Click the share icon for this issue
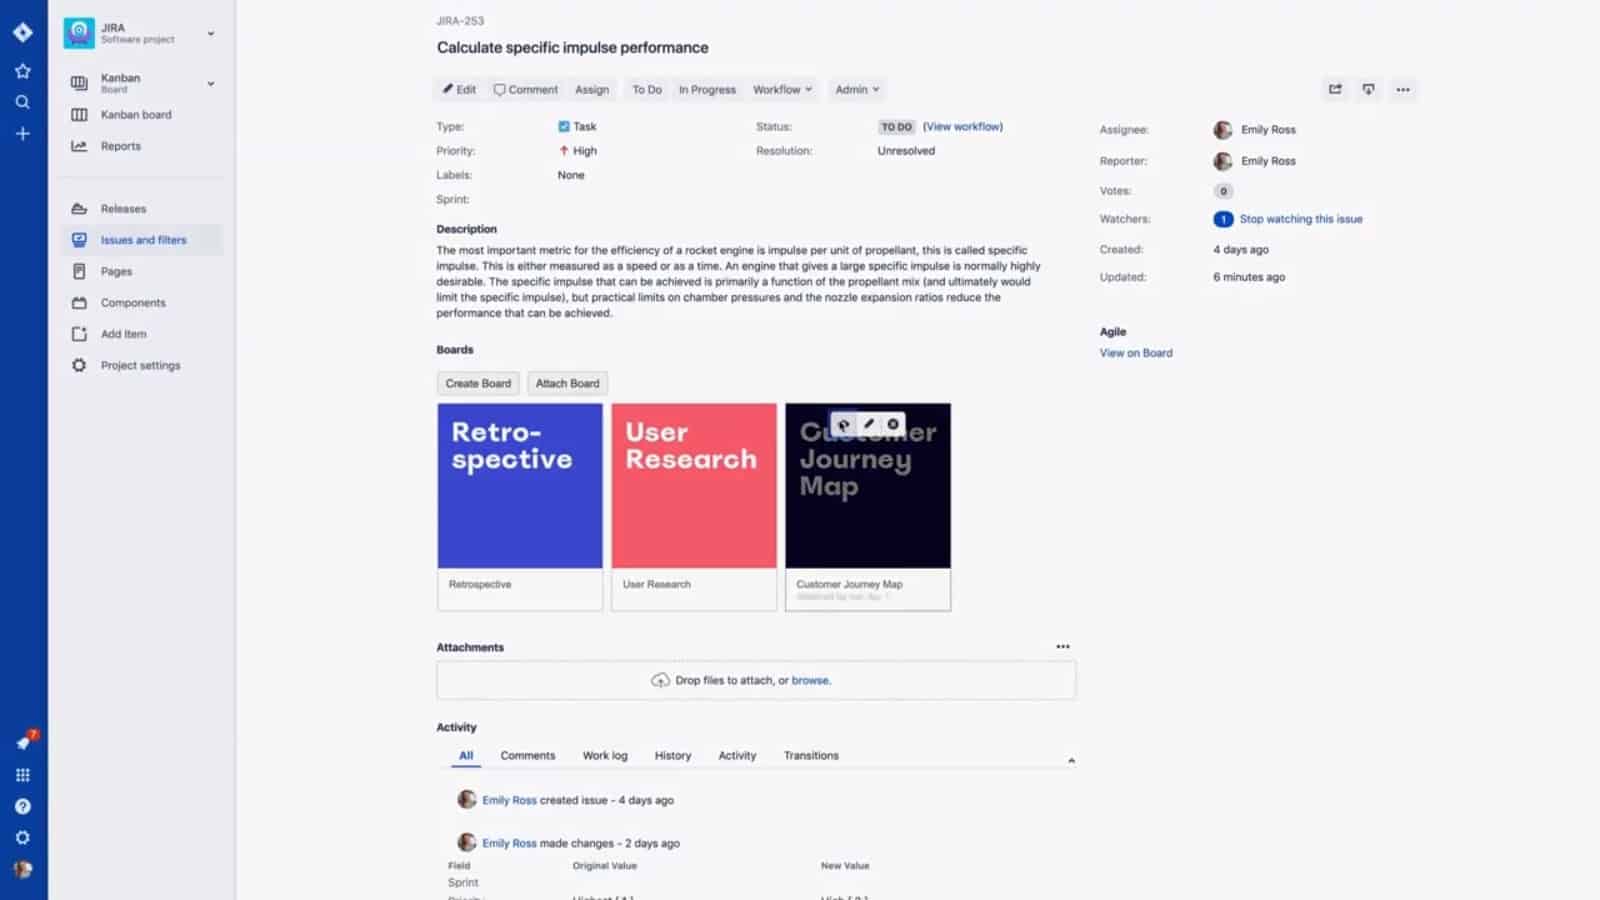The width and height of the screenshot is (1600, 900). click(1334, 89)
